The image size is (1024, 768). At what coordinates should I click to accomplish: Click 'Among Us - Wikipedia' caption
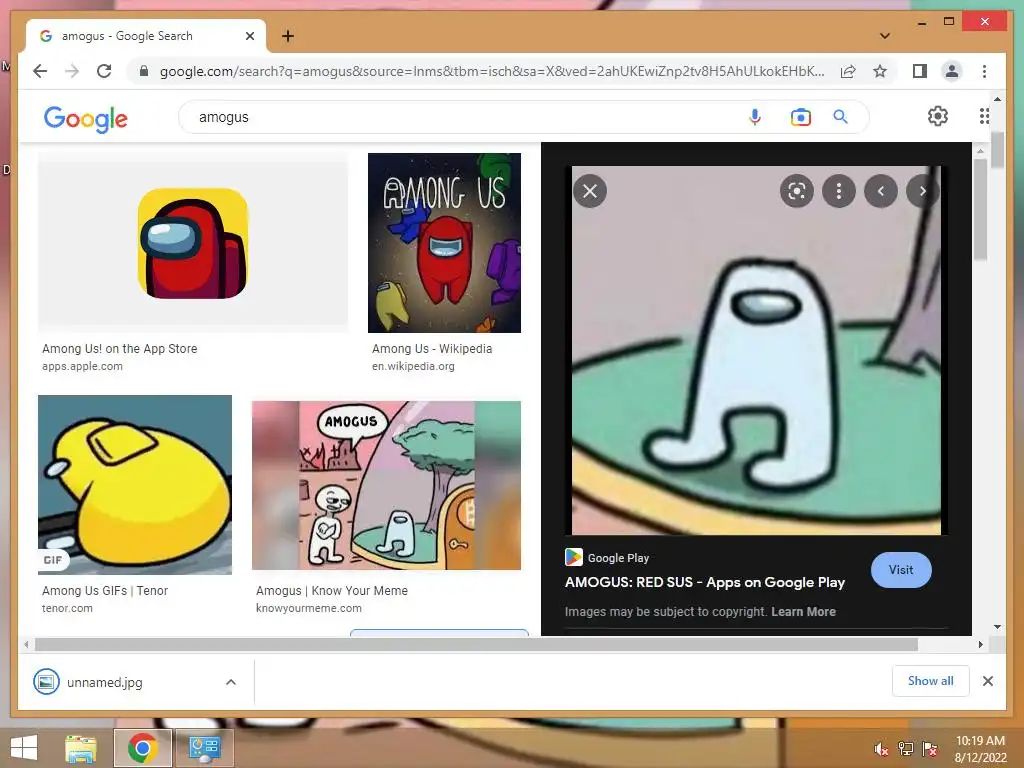tap(432, 349)
